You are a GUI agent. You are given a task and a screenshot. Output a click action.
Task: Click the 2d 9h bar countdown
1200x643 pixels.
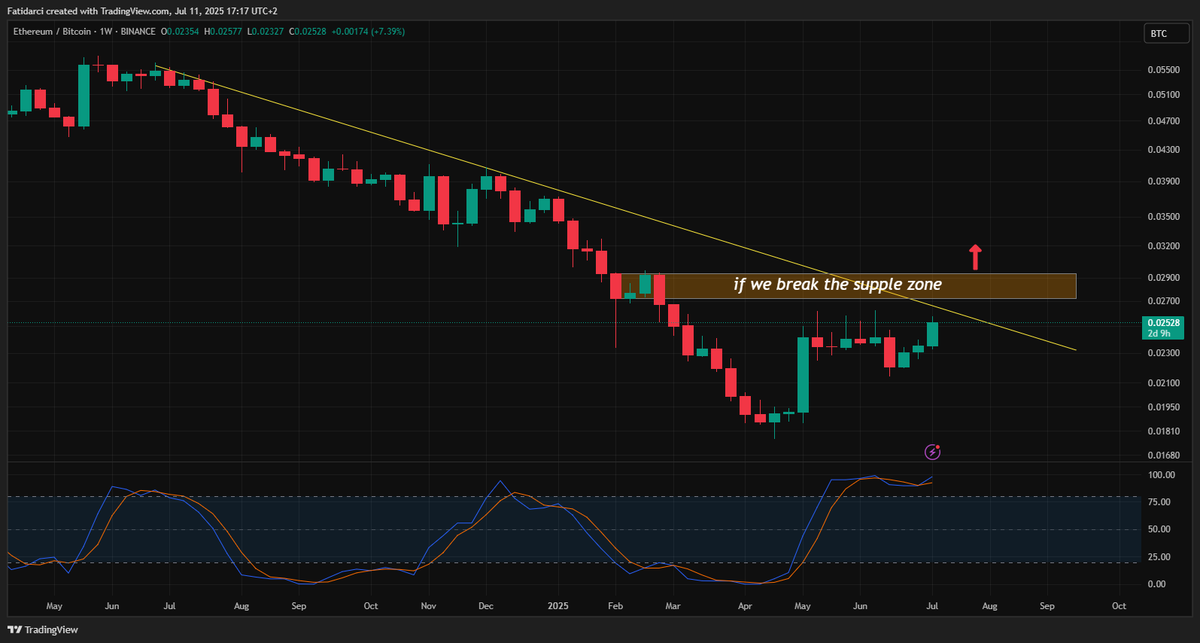pos(1159,333)
